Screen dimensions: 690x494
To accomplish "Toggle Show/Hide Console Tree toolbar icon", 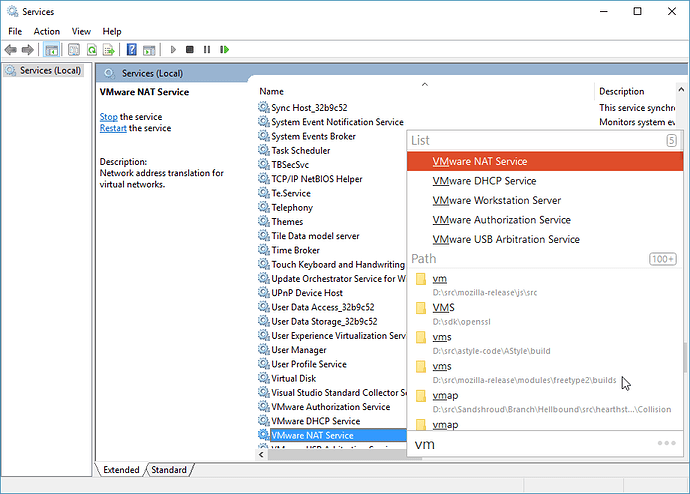I will [51, 50].
